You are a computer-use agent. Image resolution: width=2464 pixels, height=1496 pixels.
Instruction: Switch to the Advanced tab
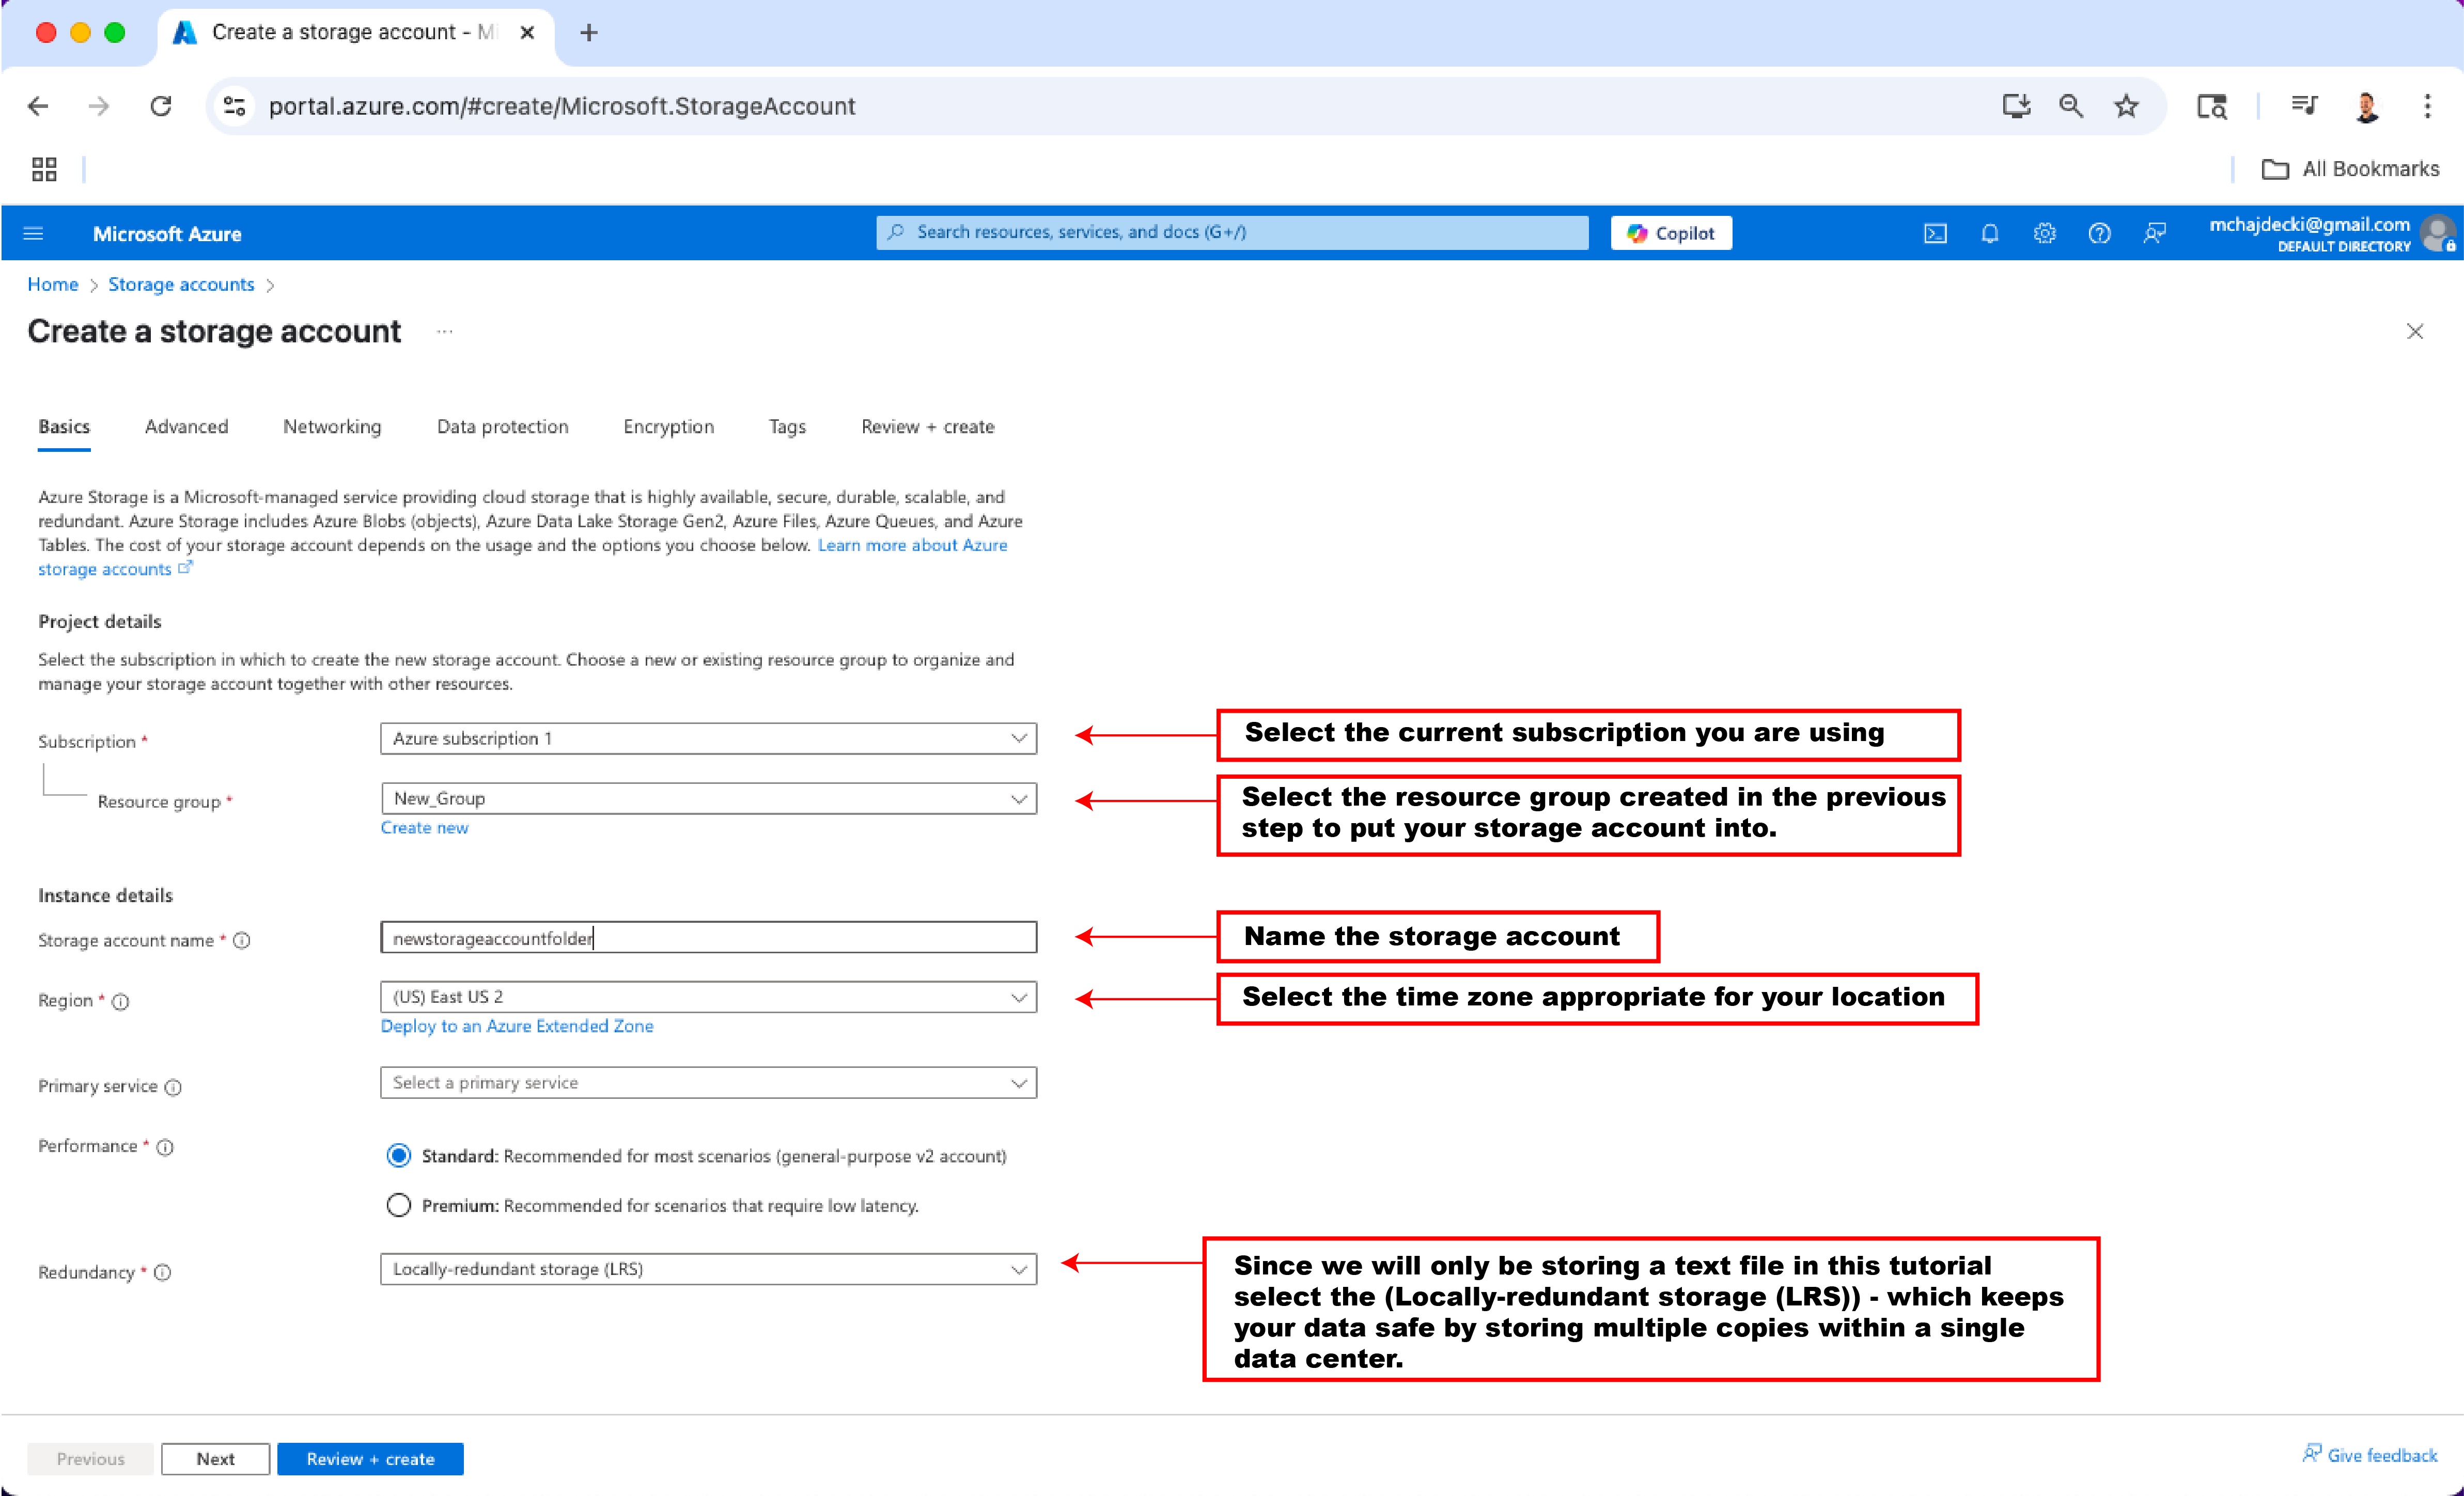tap(186, 427)
